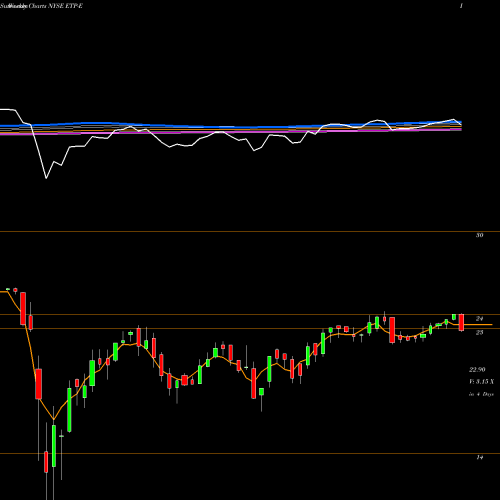Viewport: 500px width, 500px height.
Task: Click the 'Charts NYSE ETP-E' chart title
Action: [x=55, y=6]
